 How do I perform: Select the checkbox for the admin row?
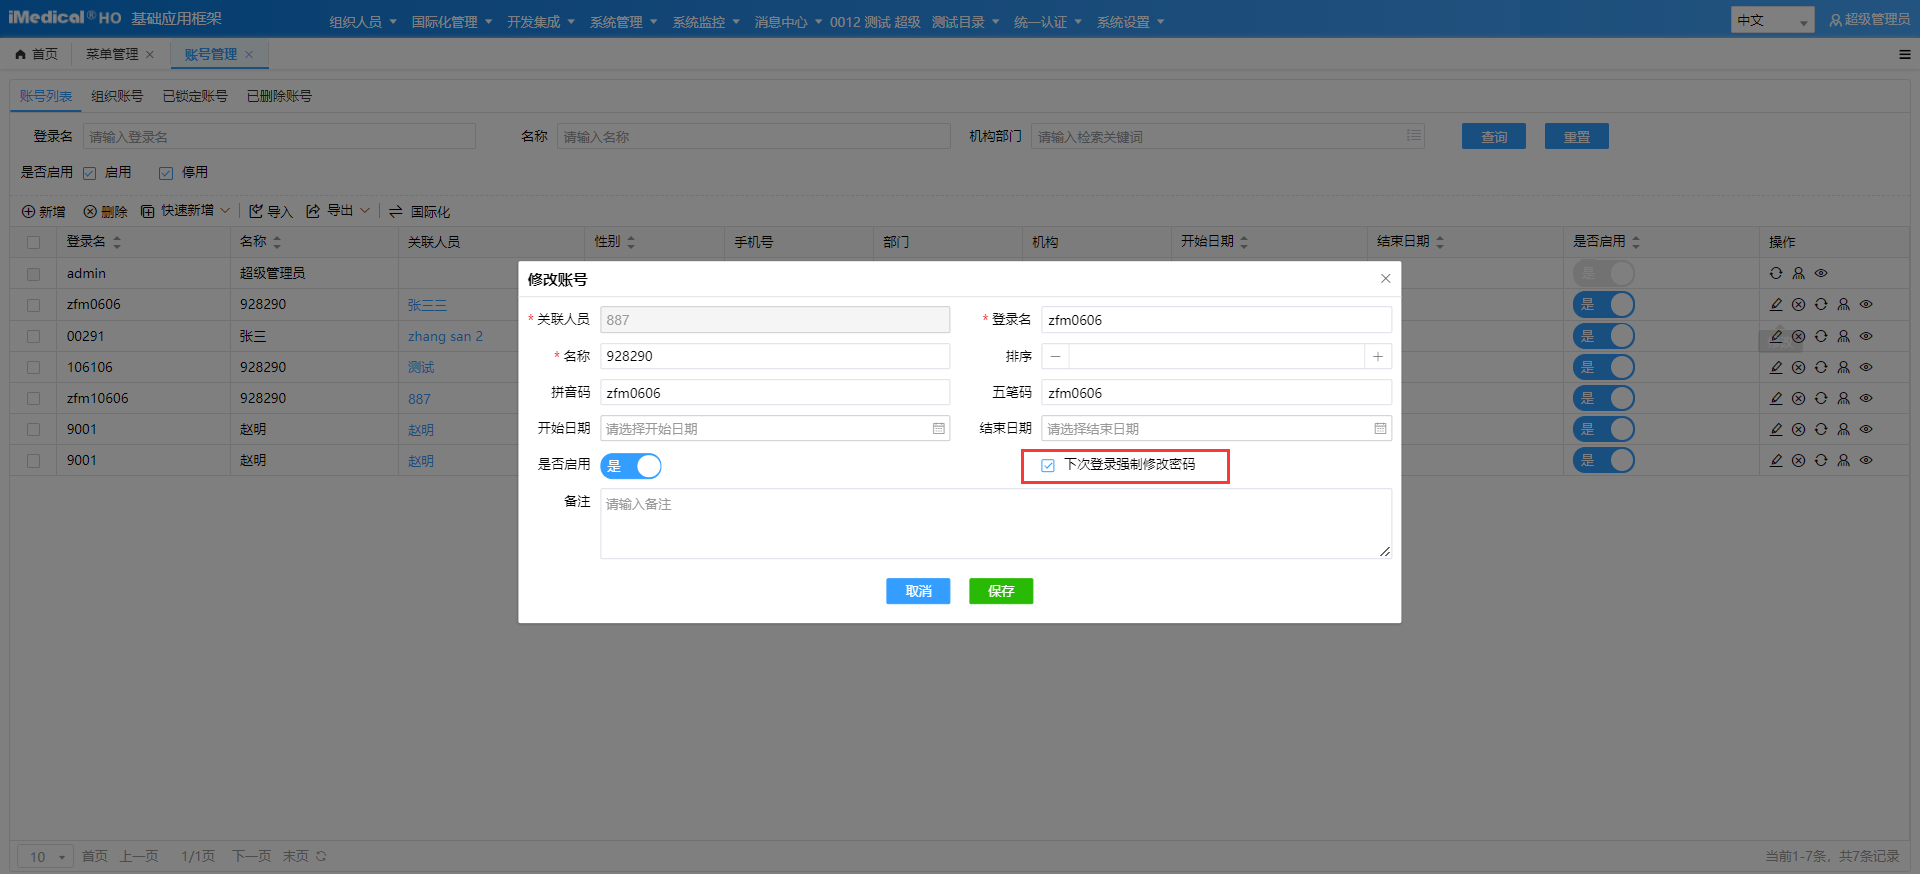tap(34, 273)
